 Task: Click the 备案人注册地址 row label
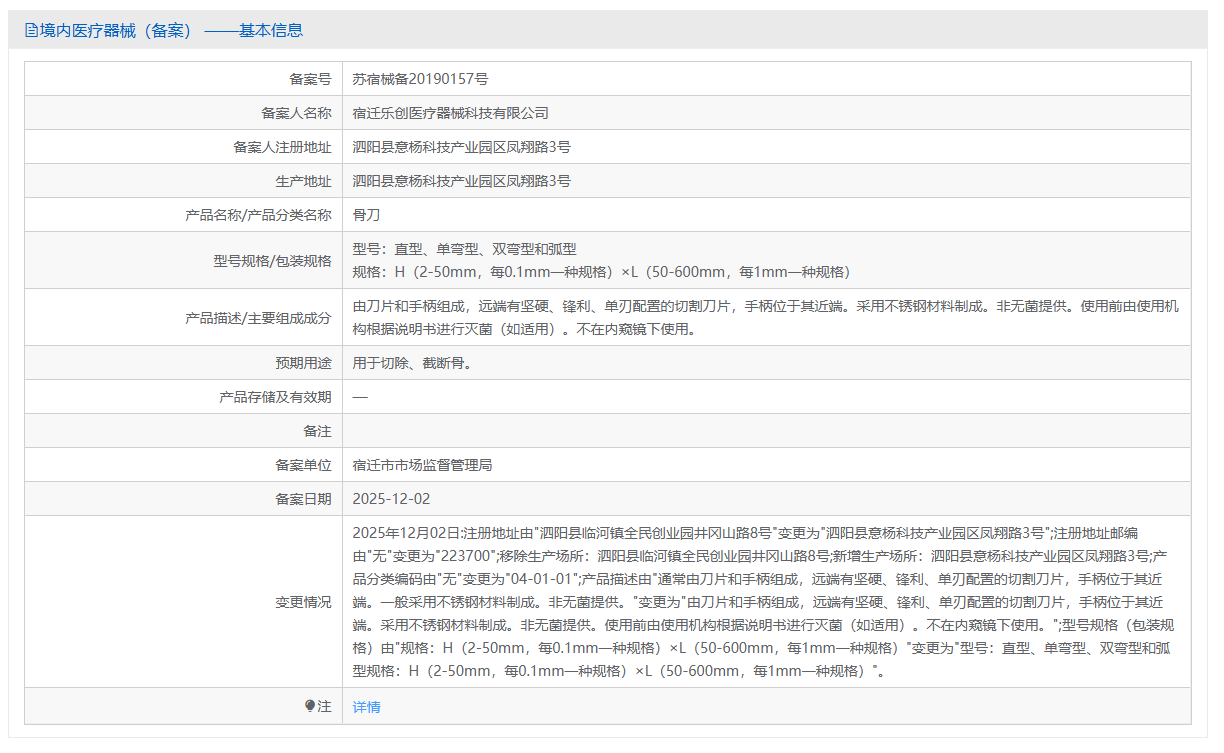282,147
